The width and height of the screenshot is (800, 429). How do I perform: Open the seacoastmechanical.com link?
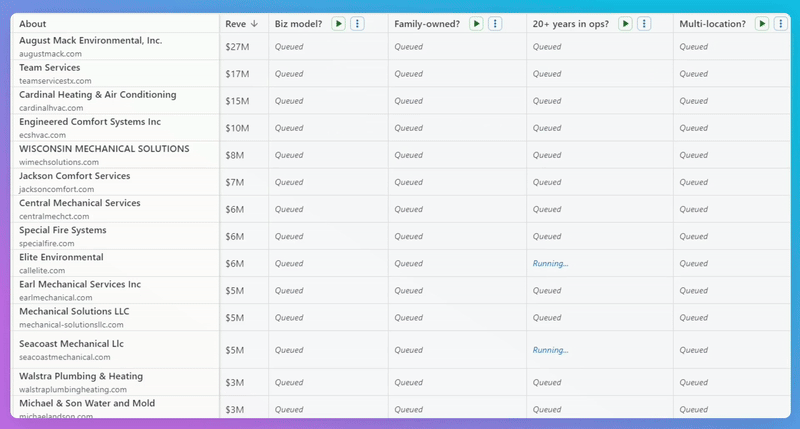[65, 357]
